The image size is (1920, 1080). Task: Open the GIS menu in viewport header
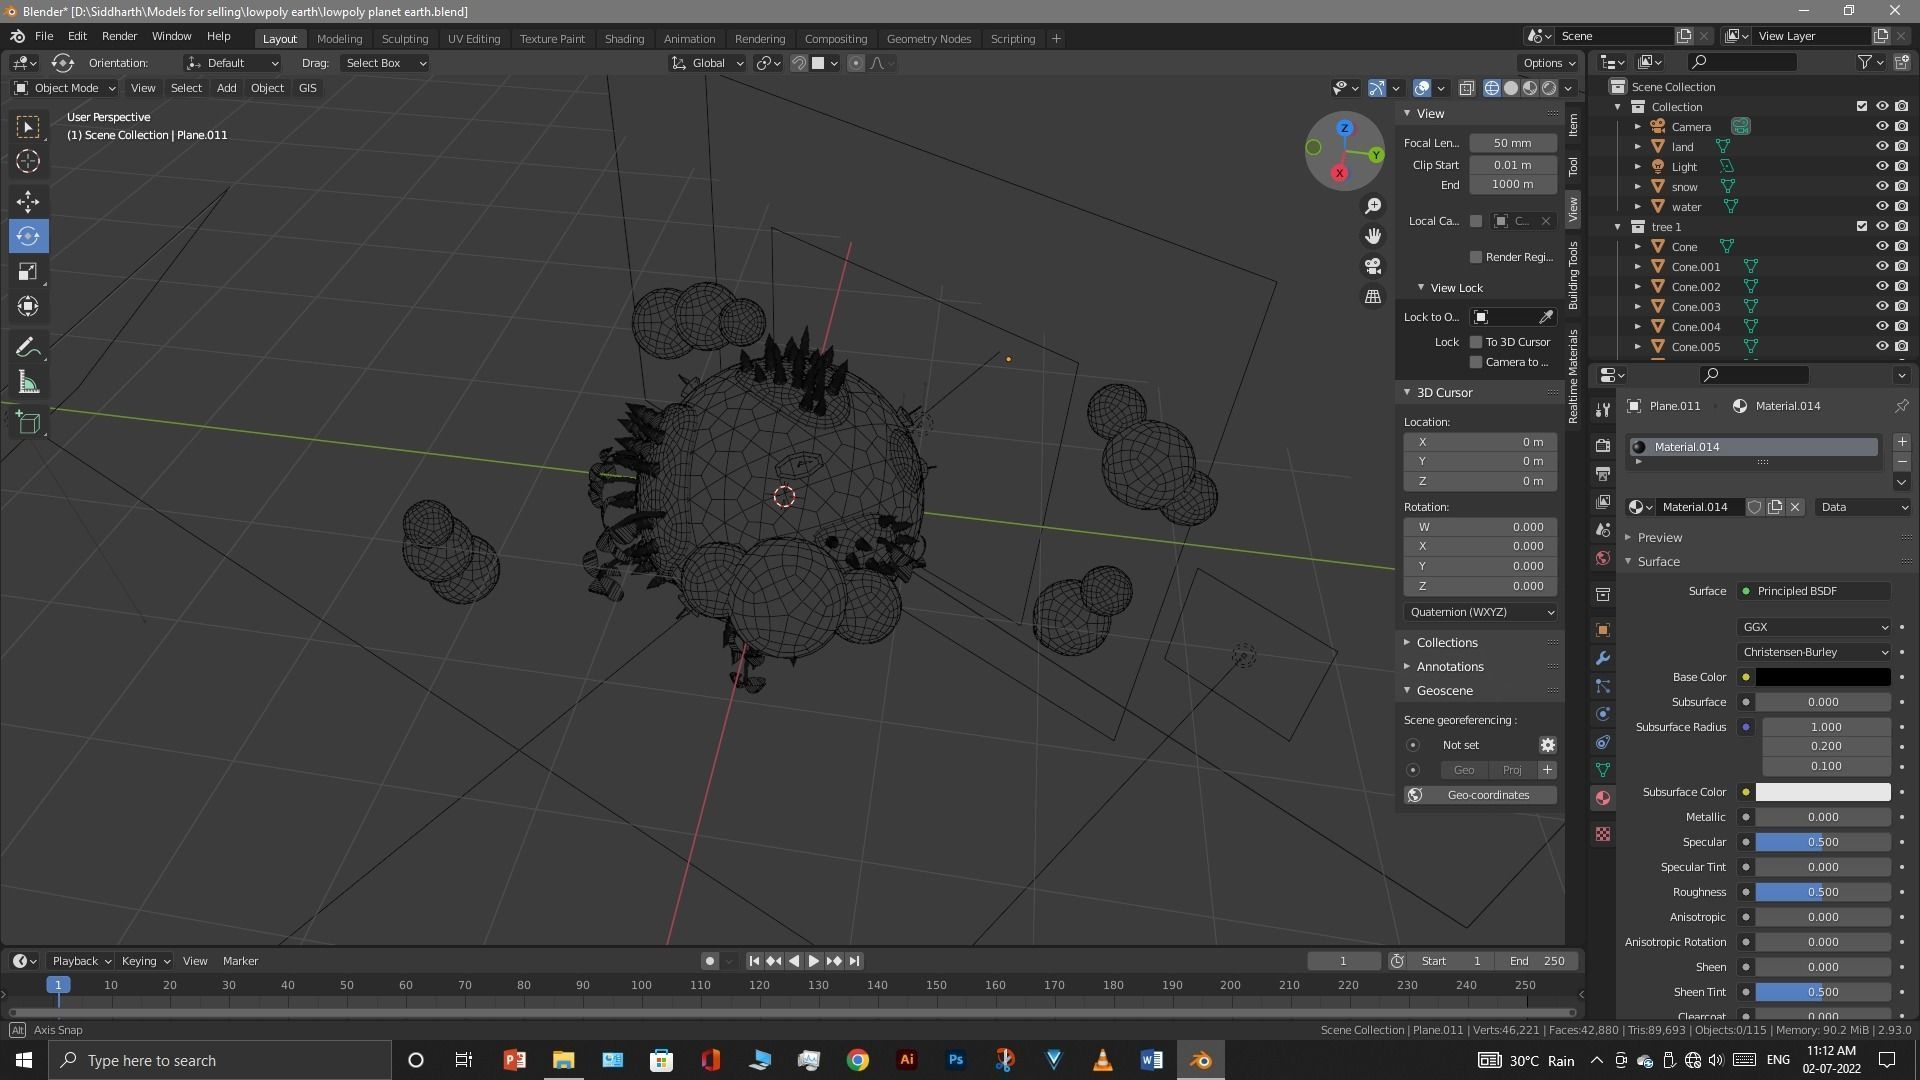click(x=307, y=88)
